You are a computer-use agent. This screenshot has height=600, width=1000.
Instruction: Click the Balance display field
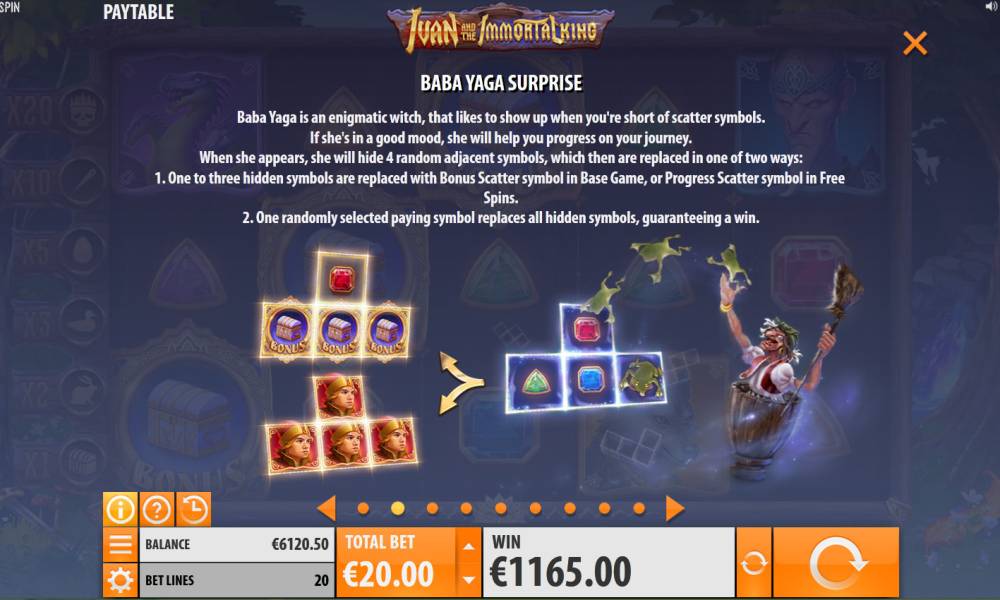(x=237, y=545)
